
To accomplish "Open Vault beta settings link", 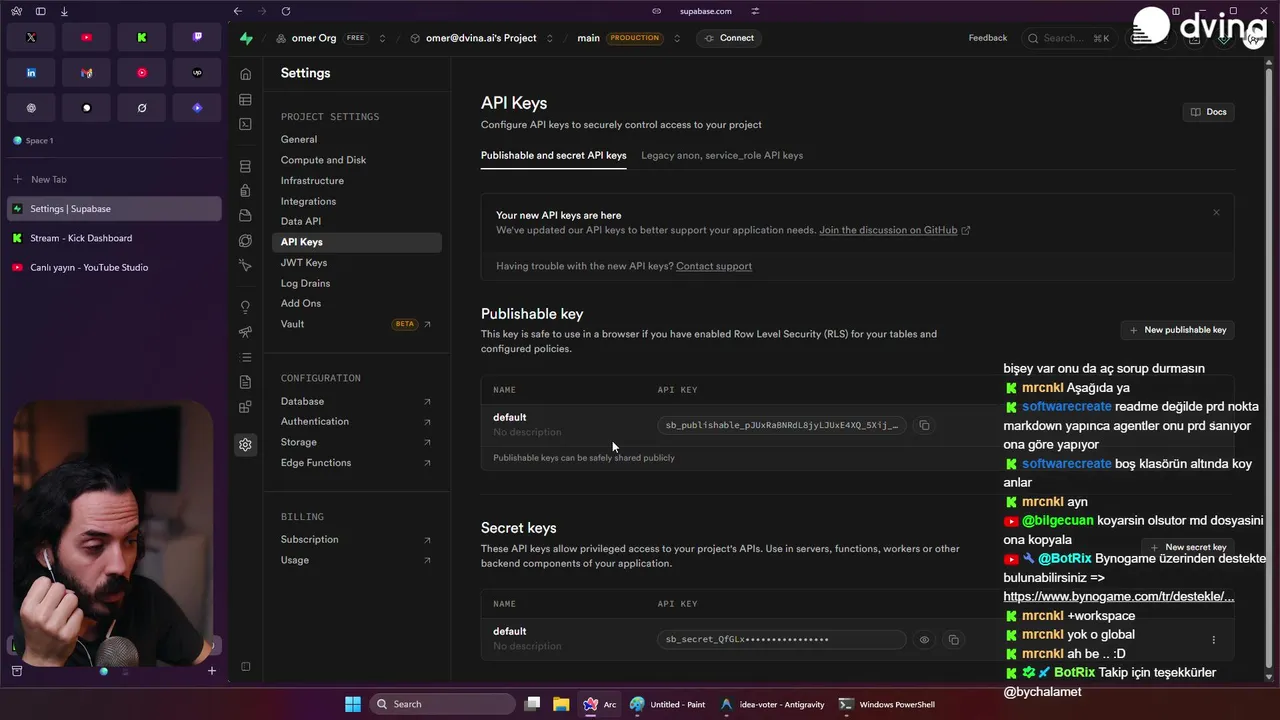I will pos(356,324).
